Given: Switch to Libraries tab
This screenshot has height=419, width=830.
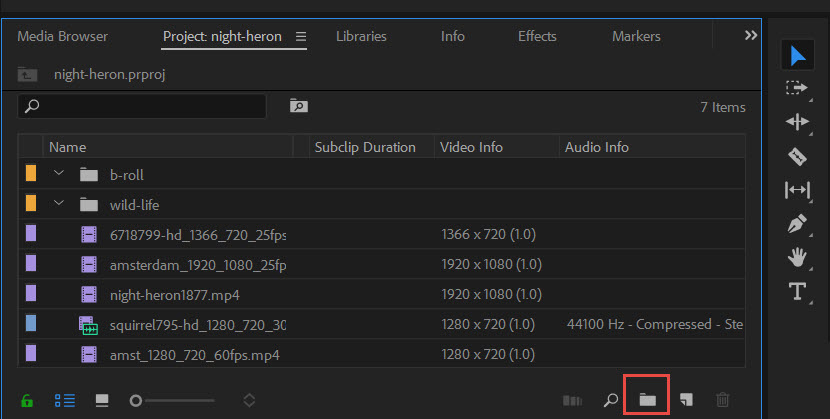Looking at the screenshot, I should click(x=362, y=37).
